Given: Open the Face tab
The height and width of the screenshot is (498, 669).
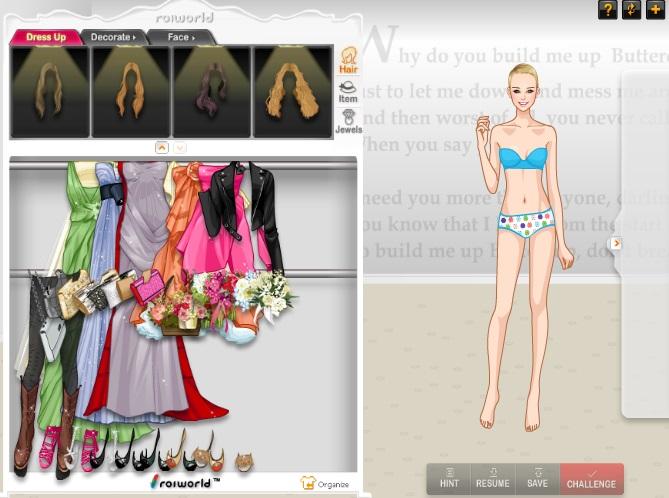Looking at the screenshot, I should tap(181, 37).
